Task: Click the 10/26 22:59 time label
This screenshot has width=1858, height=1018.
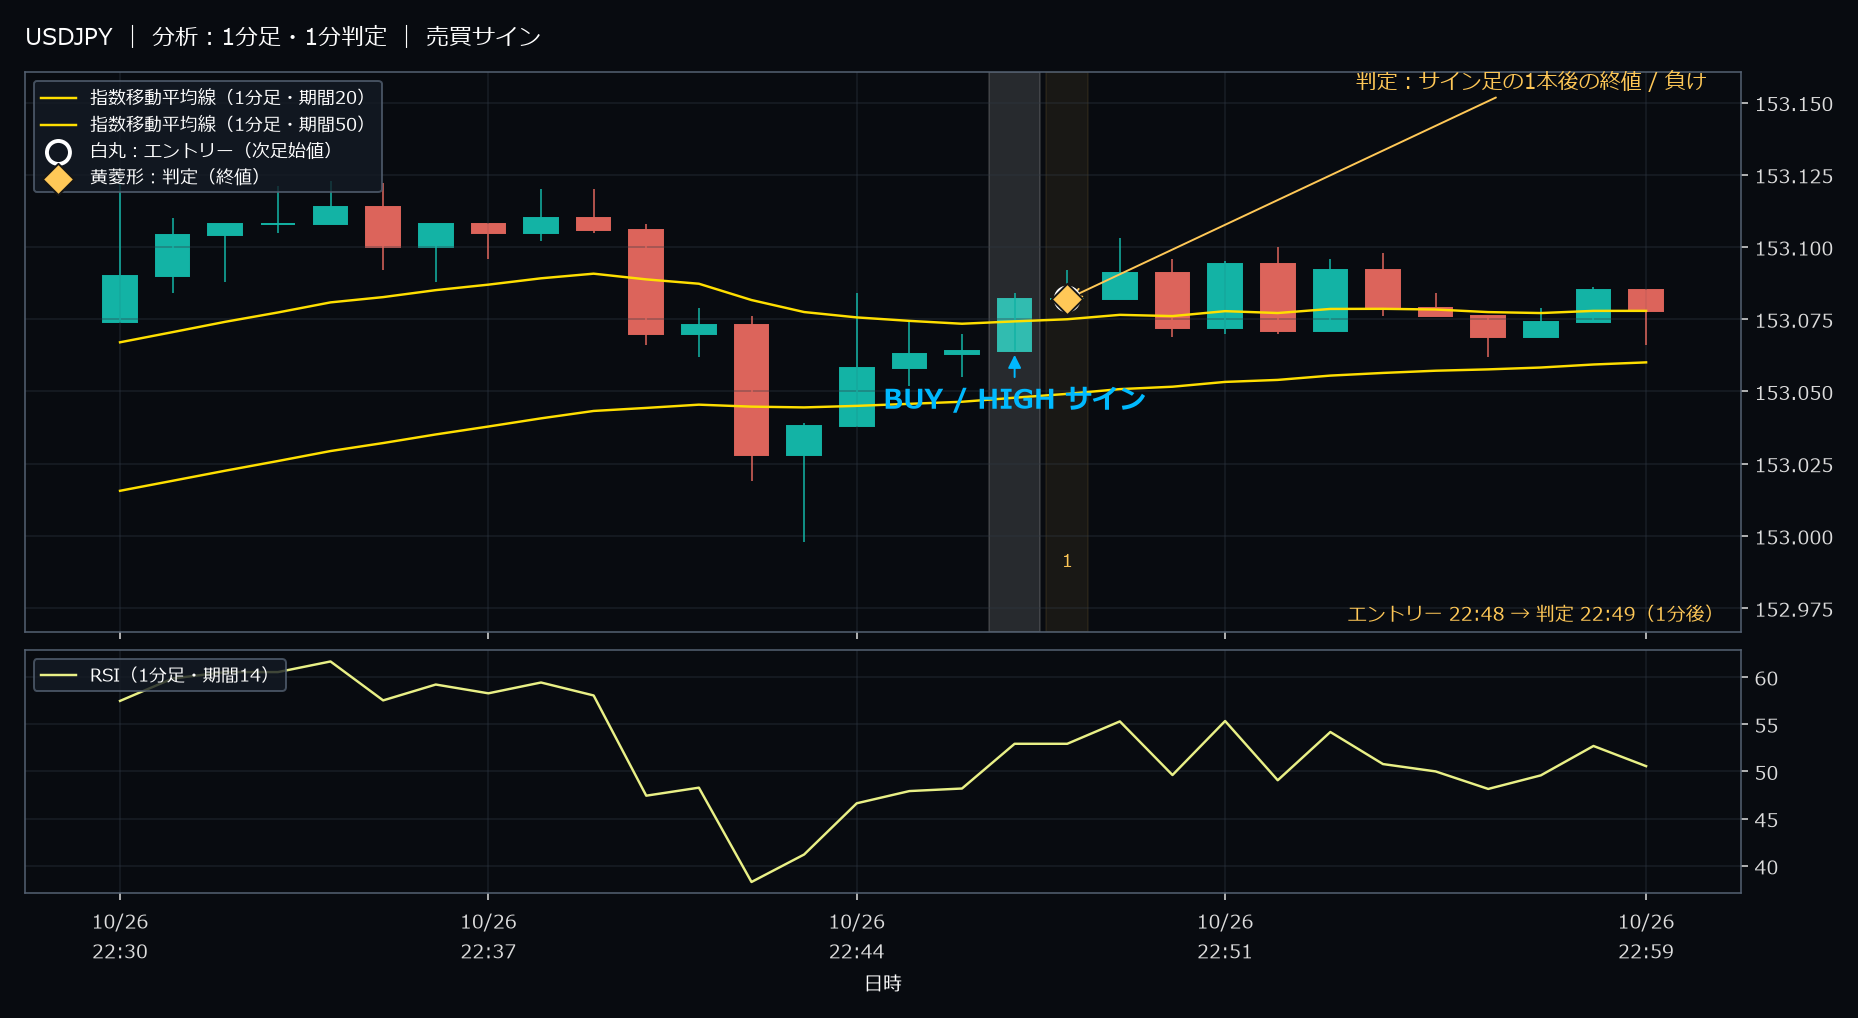Action: (1646, 936)
